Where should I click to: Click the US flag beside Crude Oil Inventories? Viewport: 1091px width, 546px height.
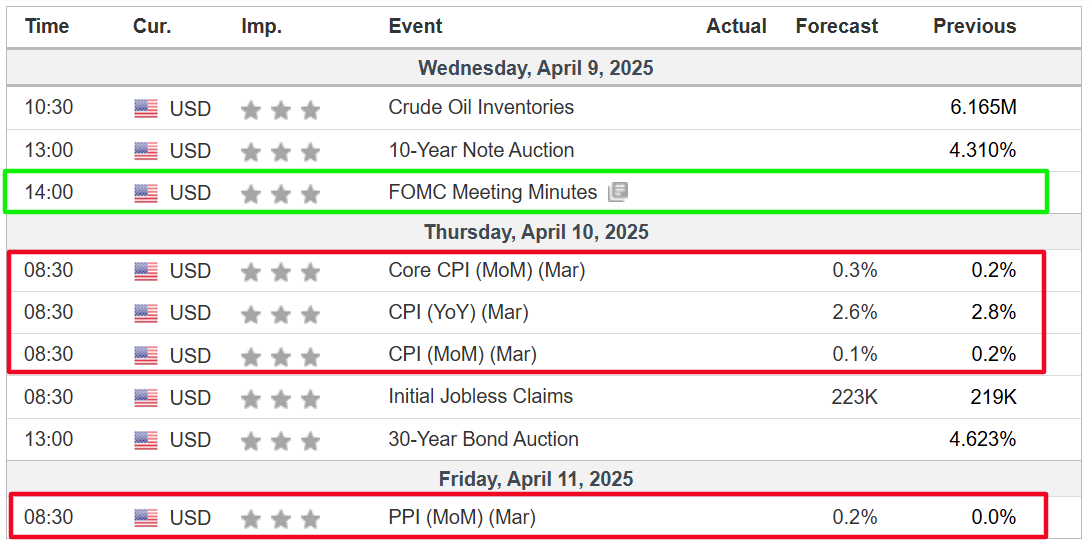tap(146, 109)
